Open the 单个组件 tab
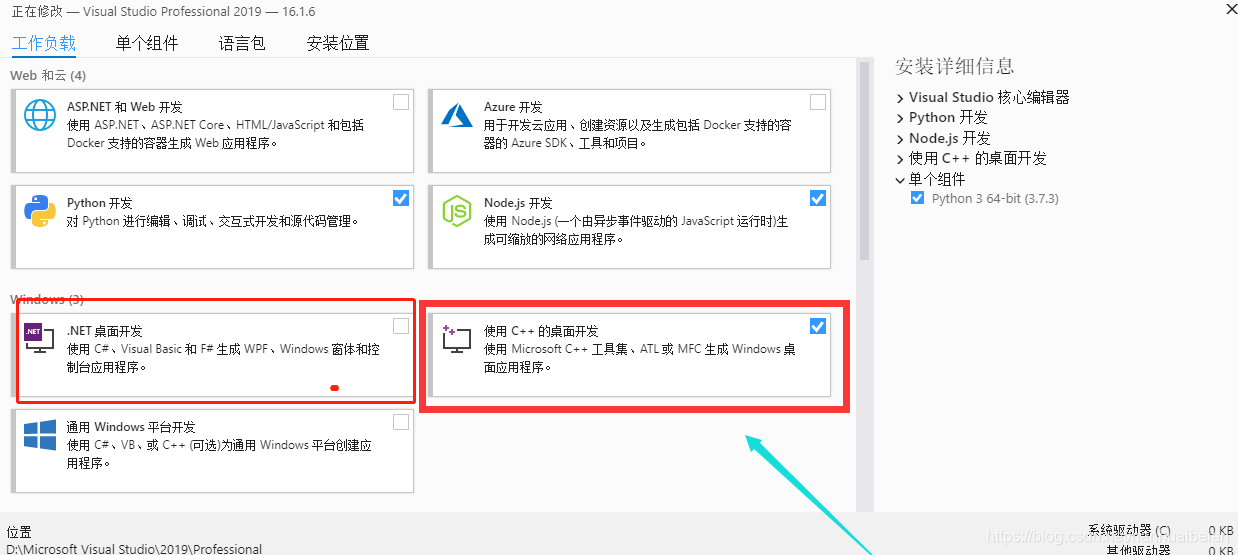 (x=147, y=43)
